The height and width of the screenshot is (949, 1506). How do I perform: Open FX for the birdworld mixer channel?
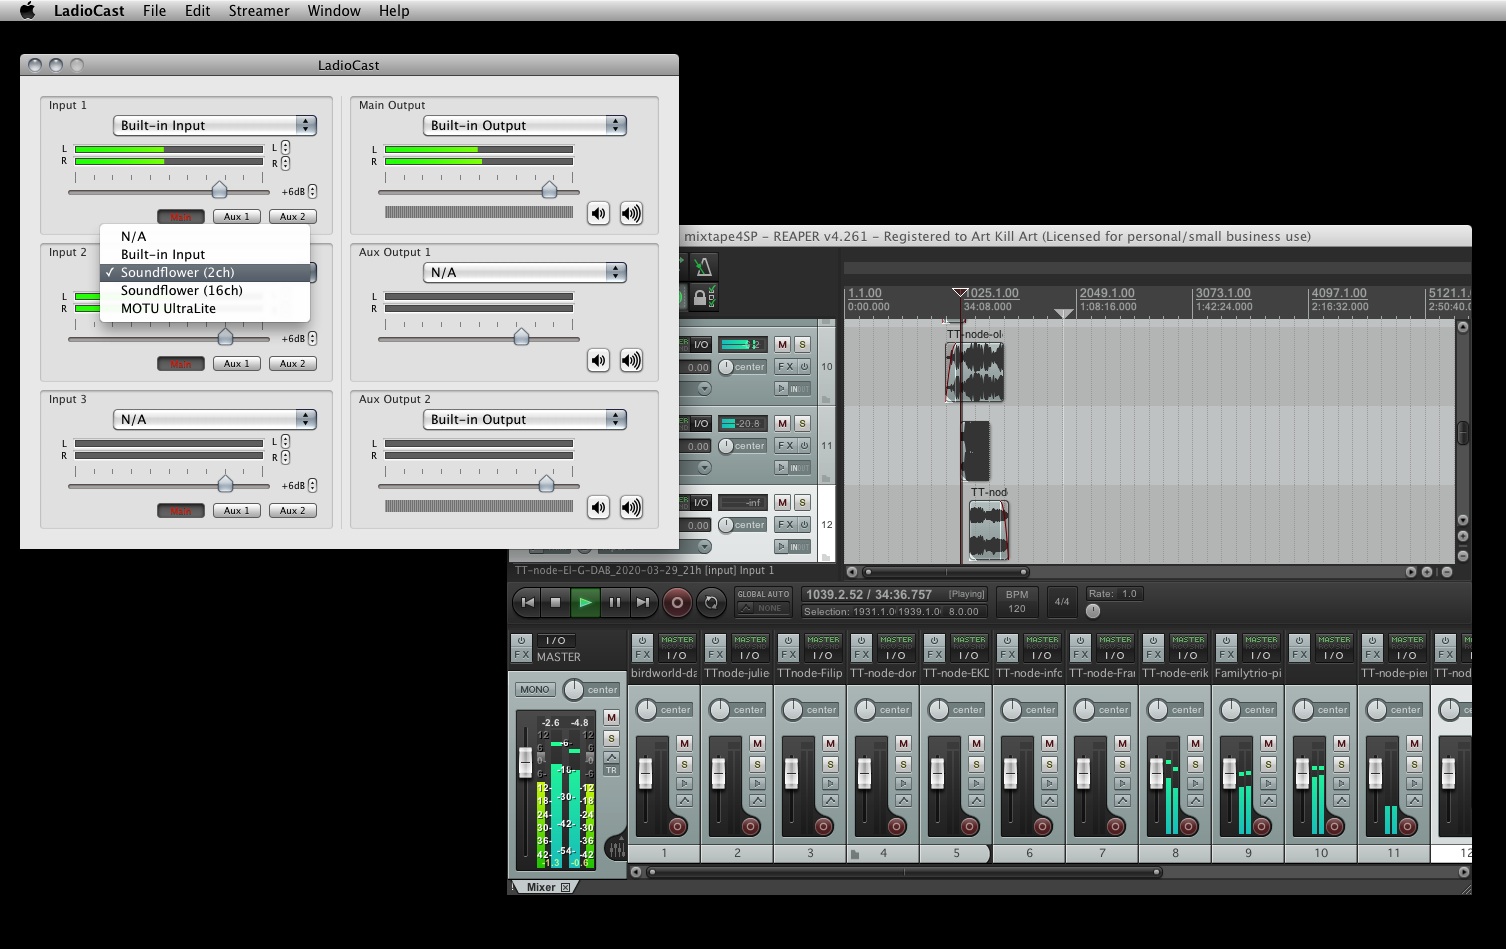[643, 655]
